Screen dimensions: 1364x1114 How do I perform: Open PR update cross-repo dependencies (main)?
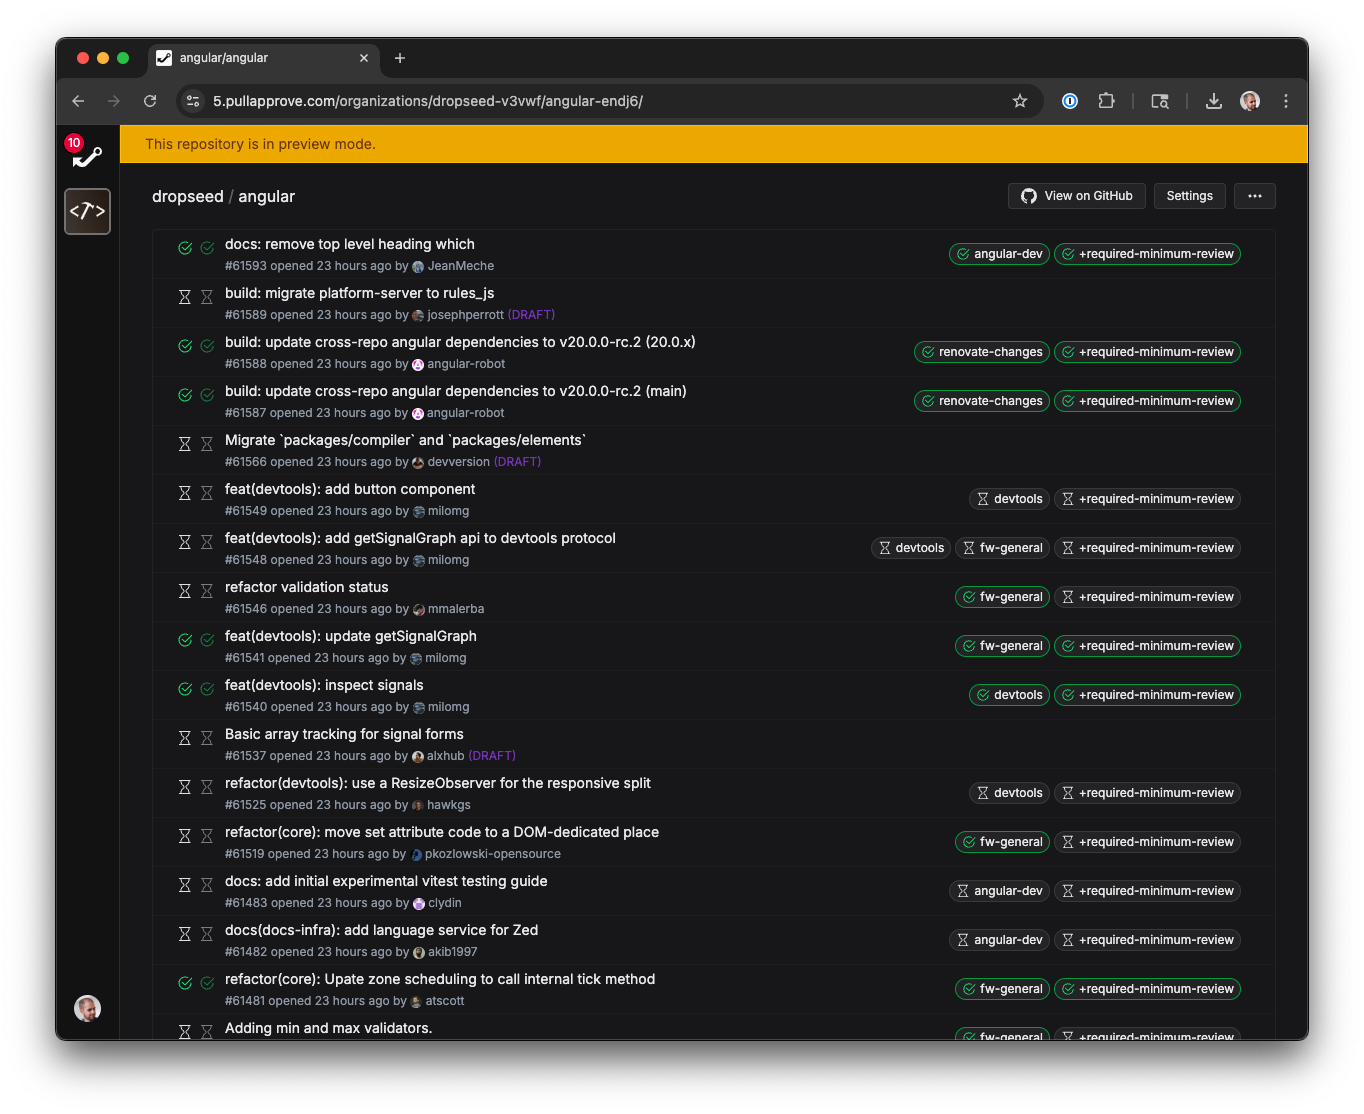pyautogui.click(x=456, y=391)
